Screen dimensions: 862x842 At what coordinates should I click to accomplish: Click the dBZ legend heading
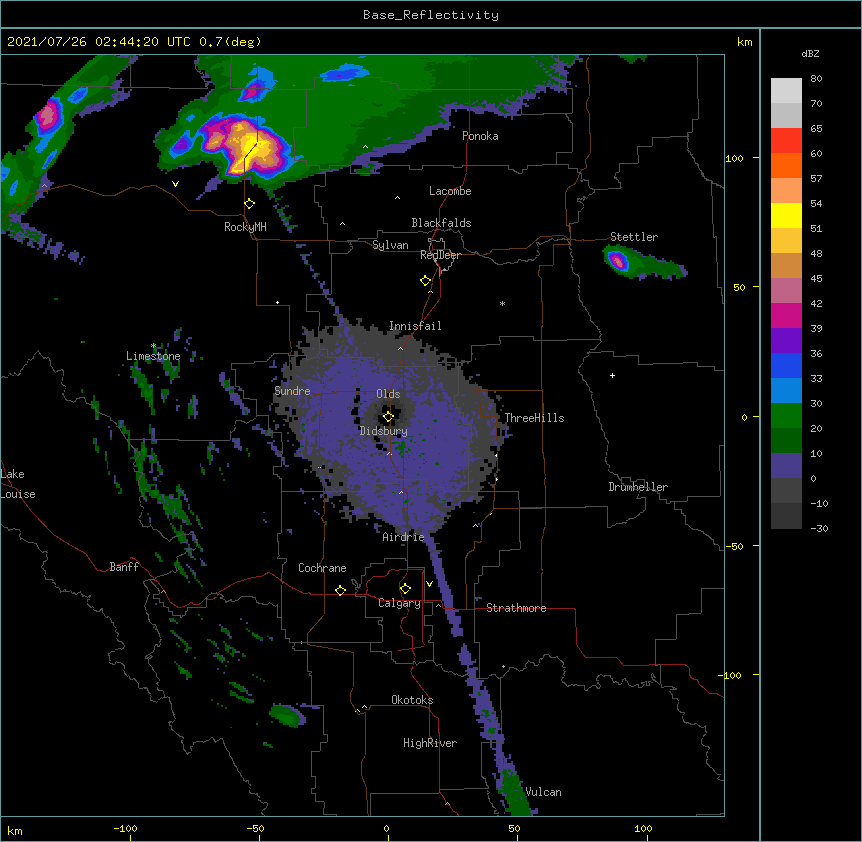click(810, 53)
